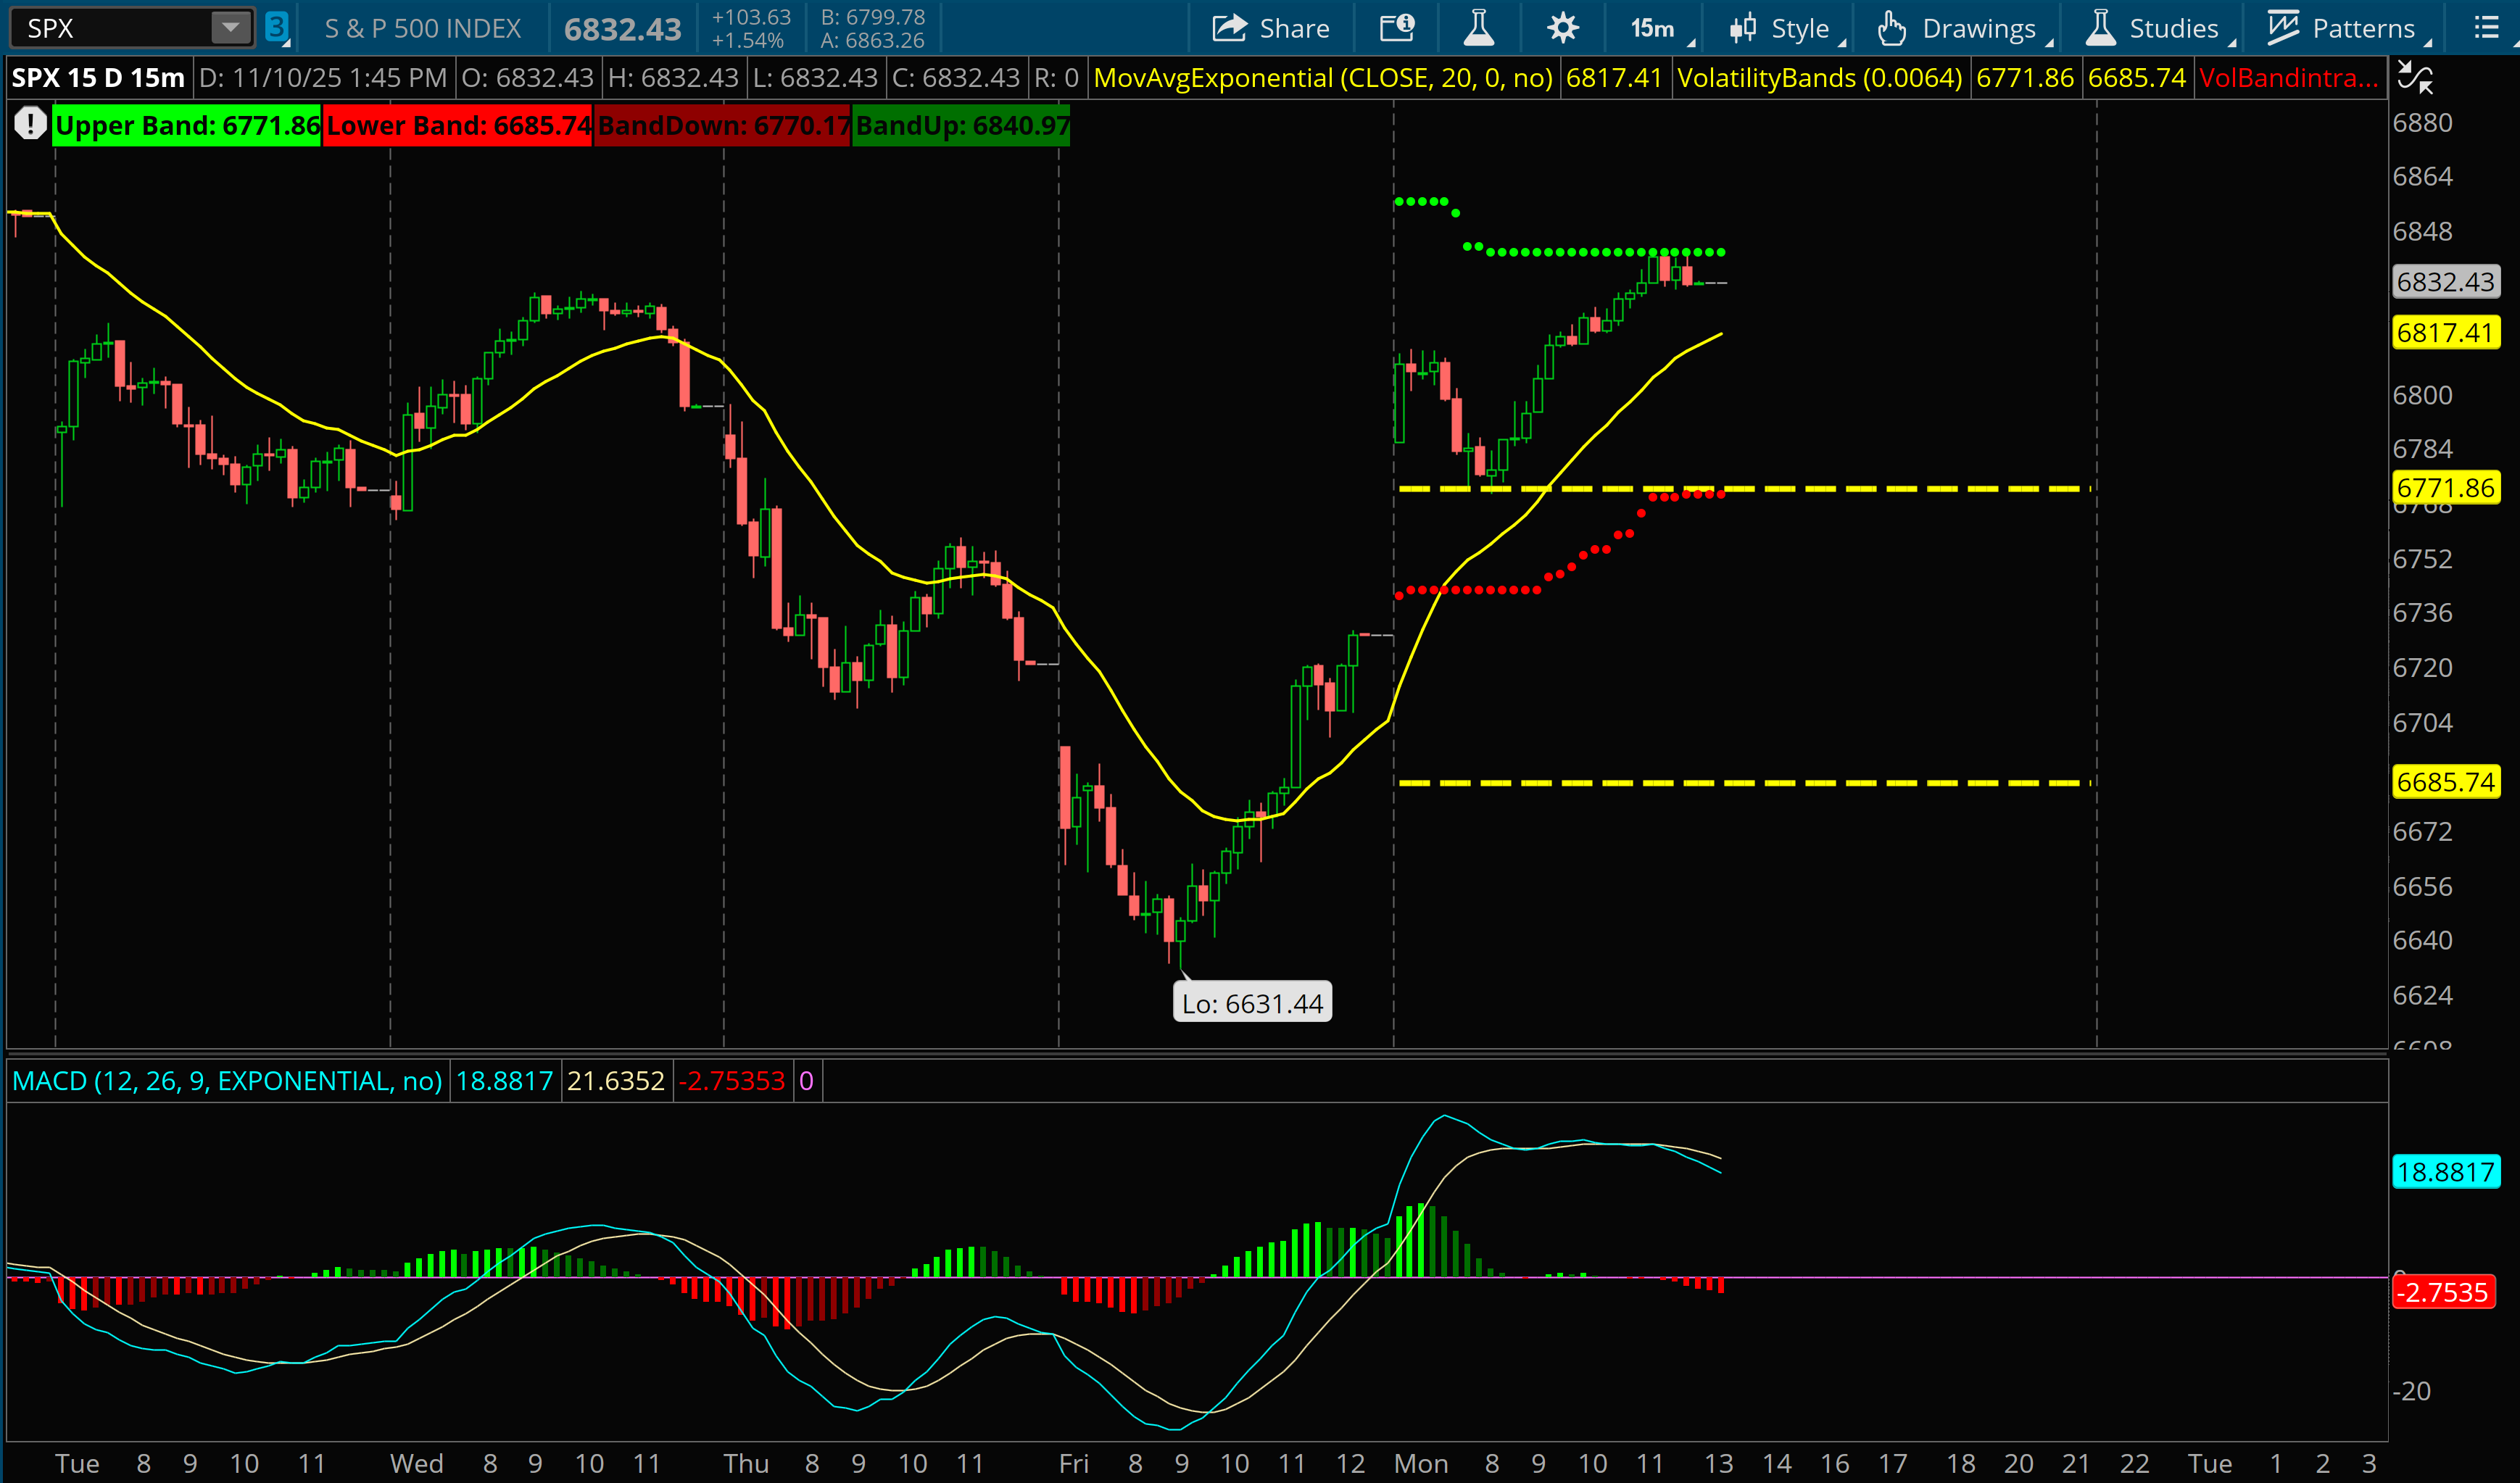Image resolution: width=2520 pixels, height=1483 pixels.
Task: Click the 6832.43 last price tag on axis
Action: click(x=2445, y=281)
